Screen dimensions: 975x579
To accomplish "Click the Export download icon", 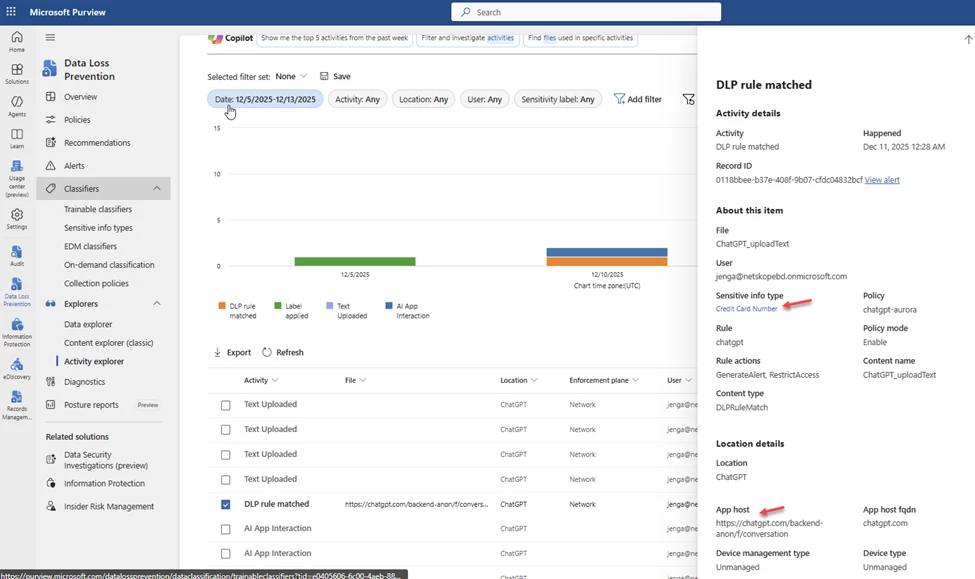I will 218,352.
